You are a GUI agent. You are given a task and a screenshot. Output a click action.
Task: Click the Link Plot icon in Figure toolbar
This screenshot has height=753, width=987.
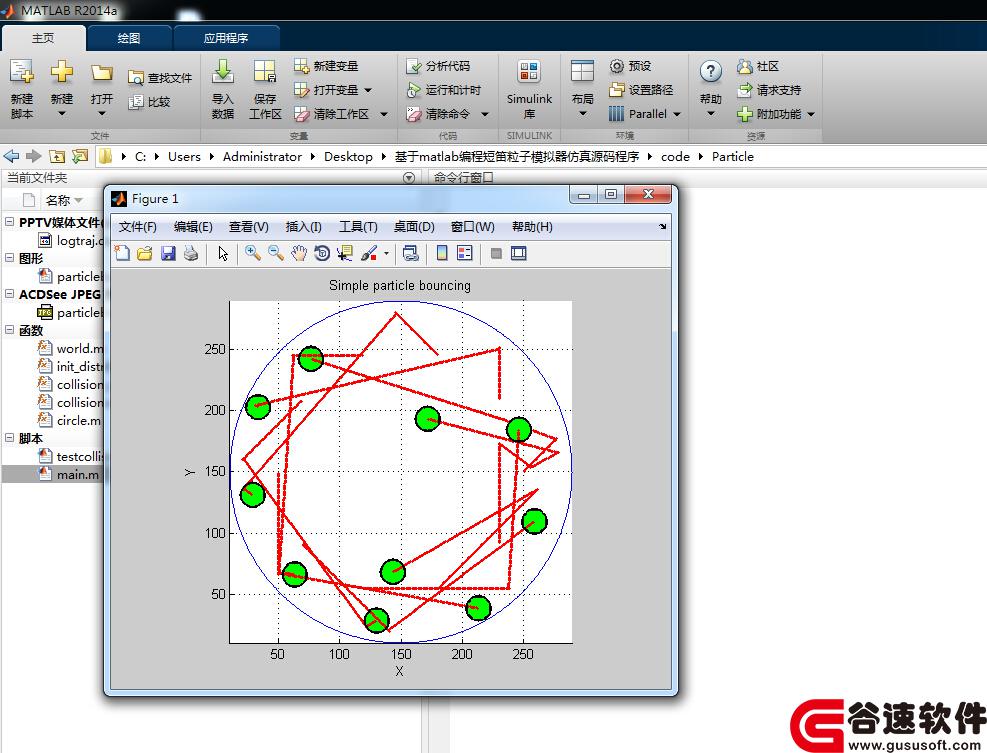coord(410,253)
